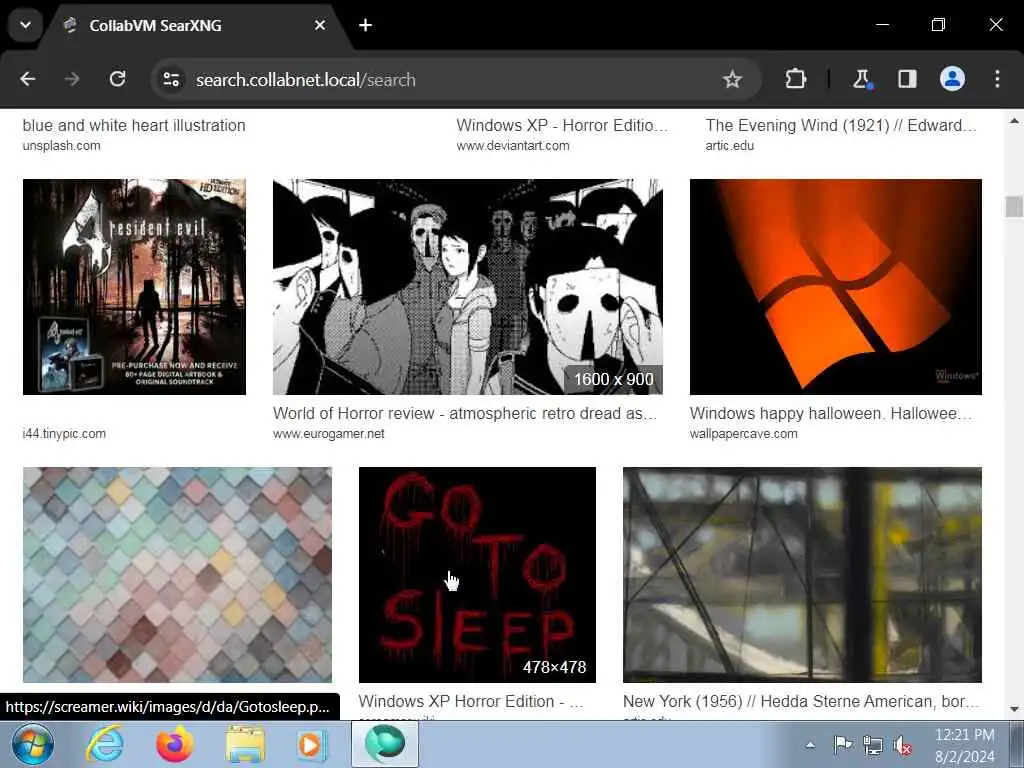Select the active browser taskbar button
The image size is (1024, 768).
(385, 744)
